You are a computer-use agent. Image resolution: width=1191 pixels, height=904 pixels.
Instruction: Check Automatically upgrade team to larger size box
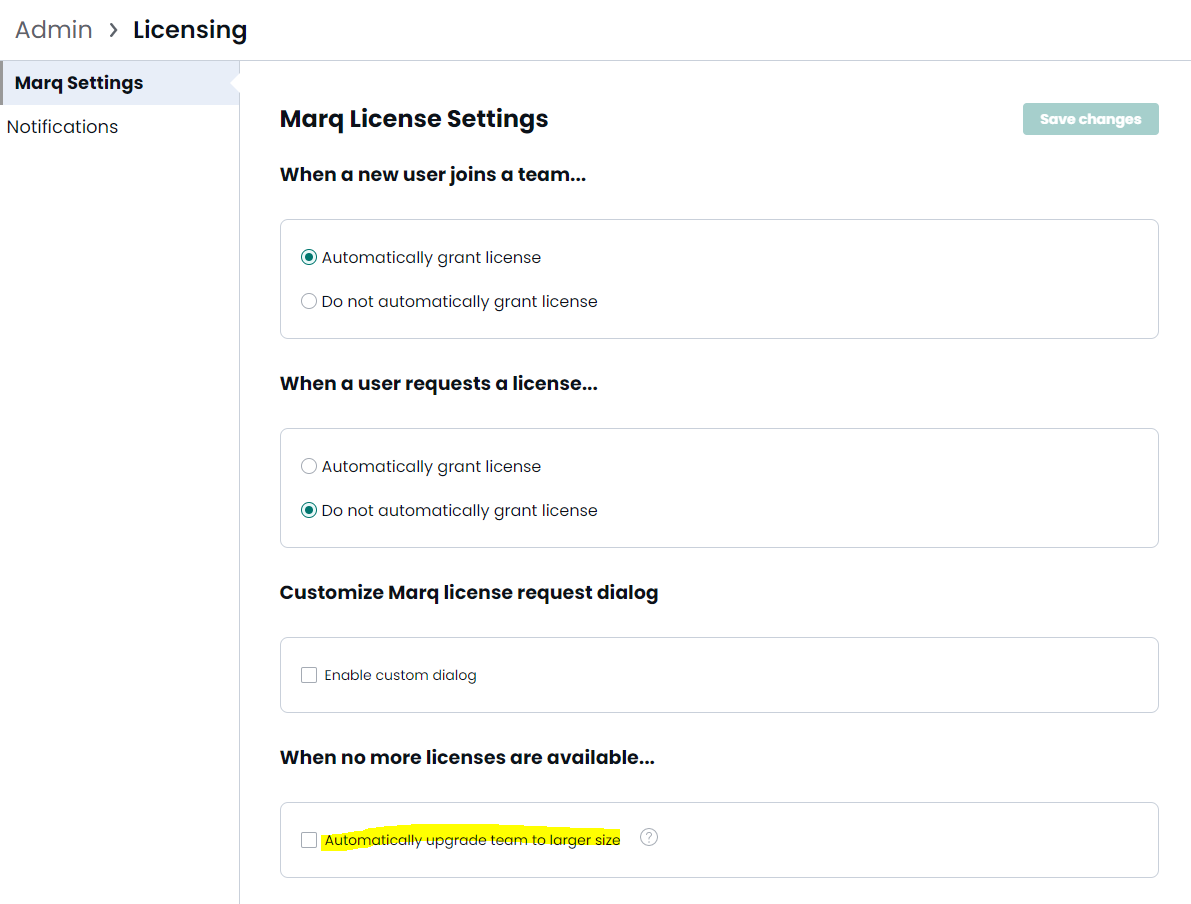click(309, 840)
